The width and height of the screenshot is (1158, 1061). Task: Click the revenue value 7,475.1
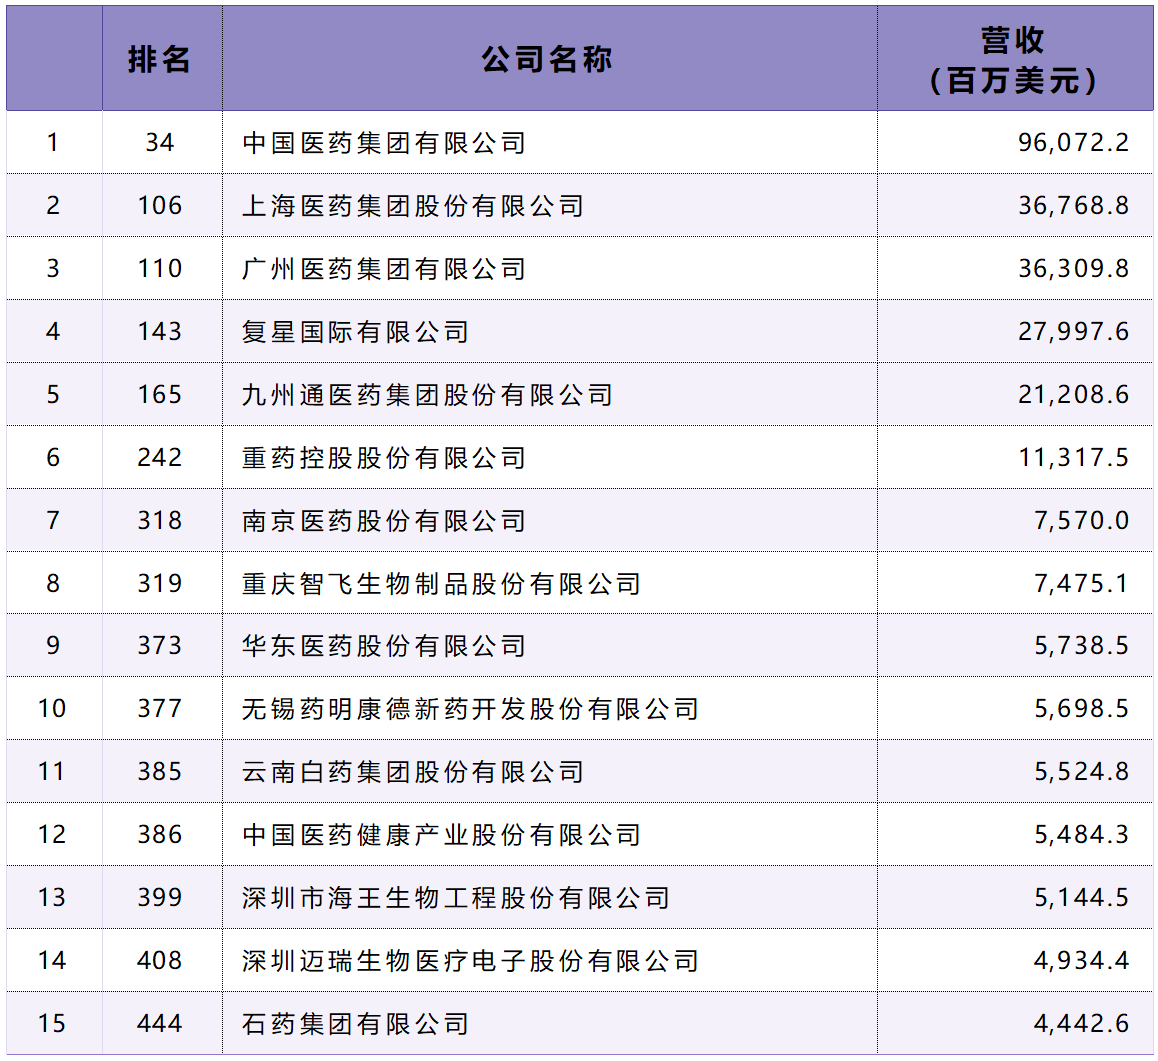pyautogui.click(x=1066, y=583)
